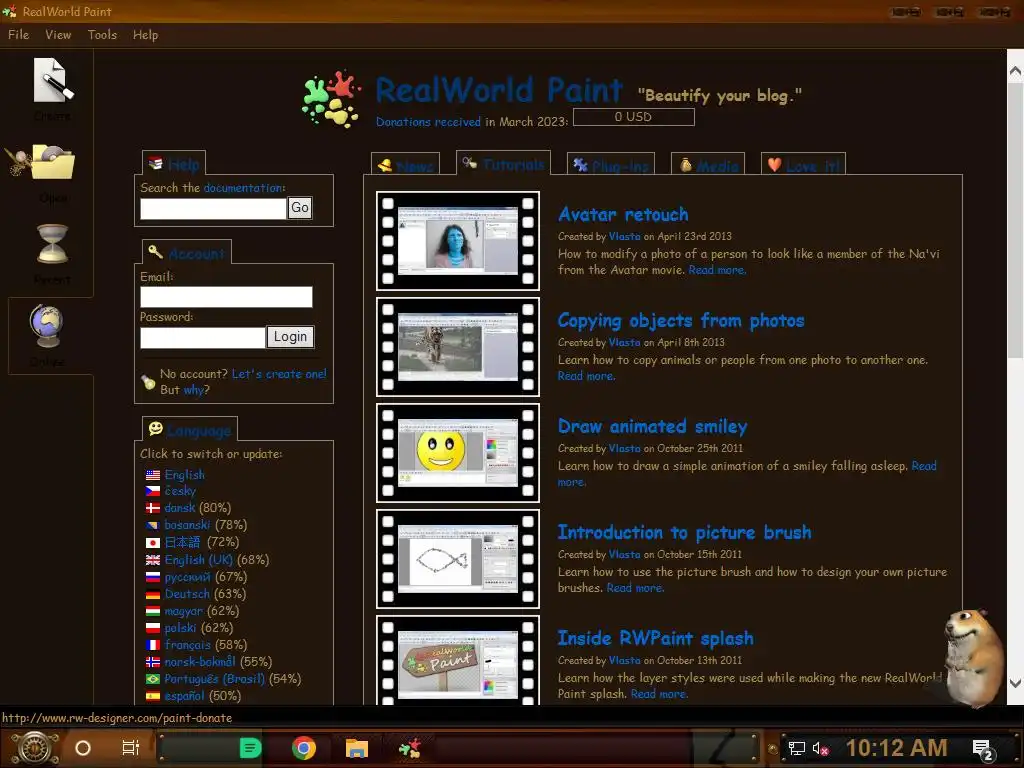
Task: Click the Open folder sidebar icon
Action: click(x=53, y=161)
